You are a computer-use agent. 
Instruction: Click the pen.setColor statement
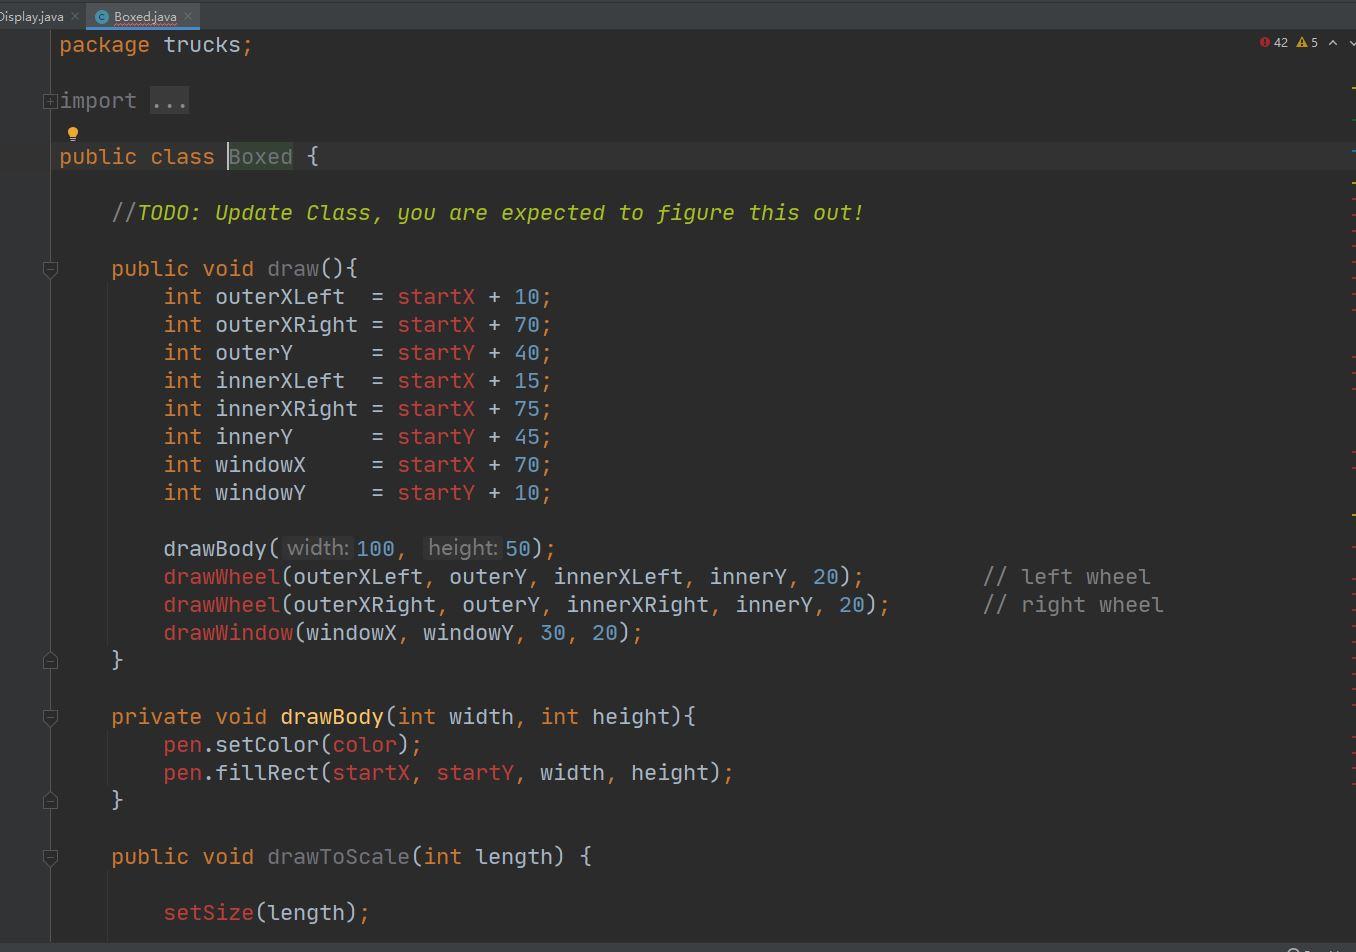293,745
